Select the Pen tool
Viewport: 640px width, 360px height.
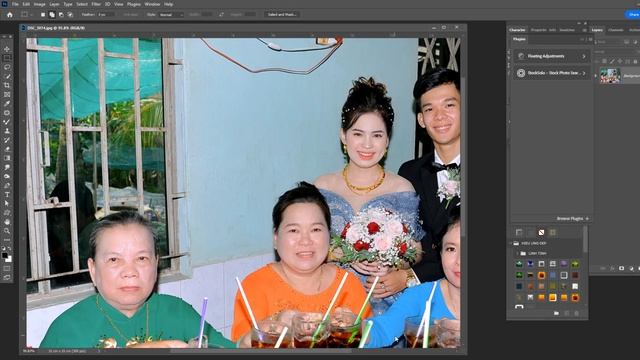[7, 185]
